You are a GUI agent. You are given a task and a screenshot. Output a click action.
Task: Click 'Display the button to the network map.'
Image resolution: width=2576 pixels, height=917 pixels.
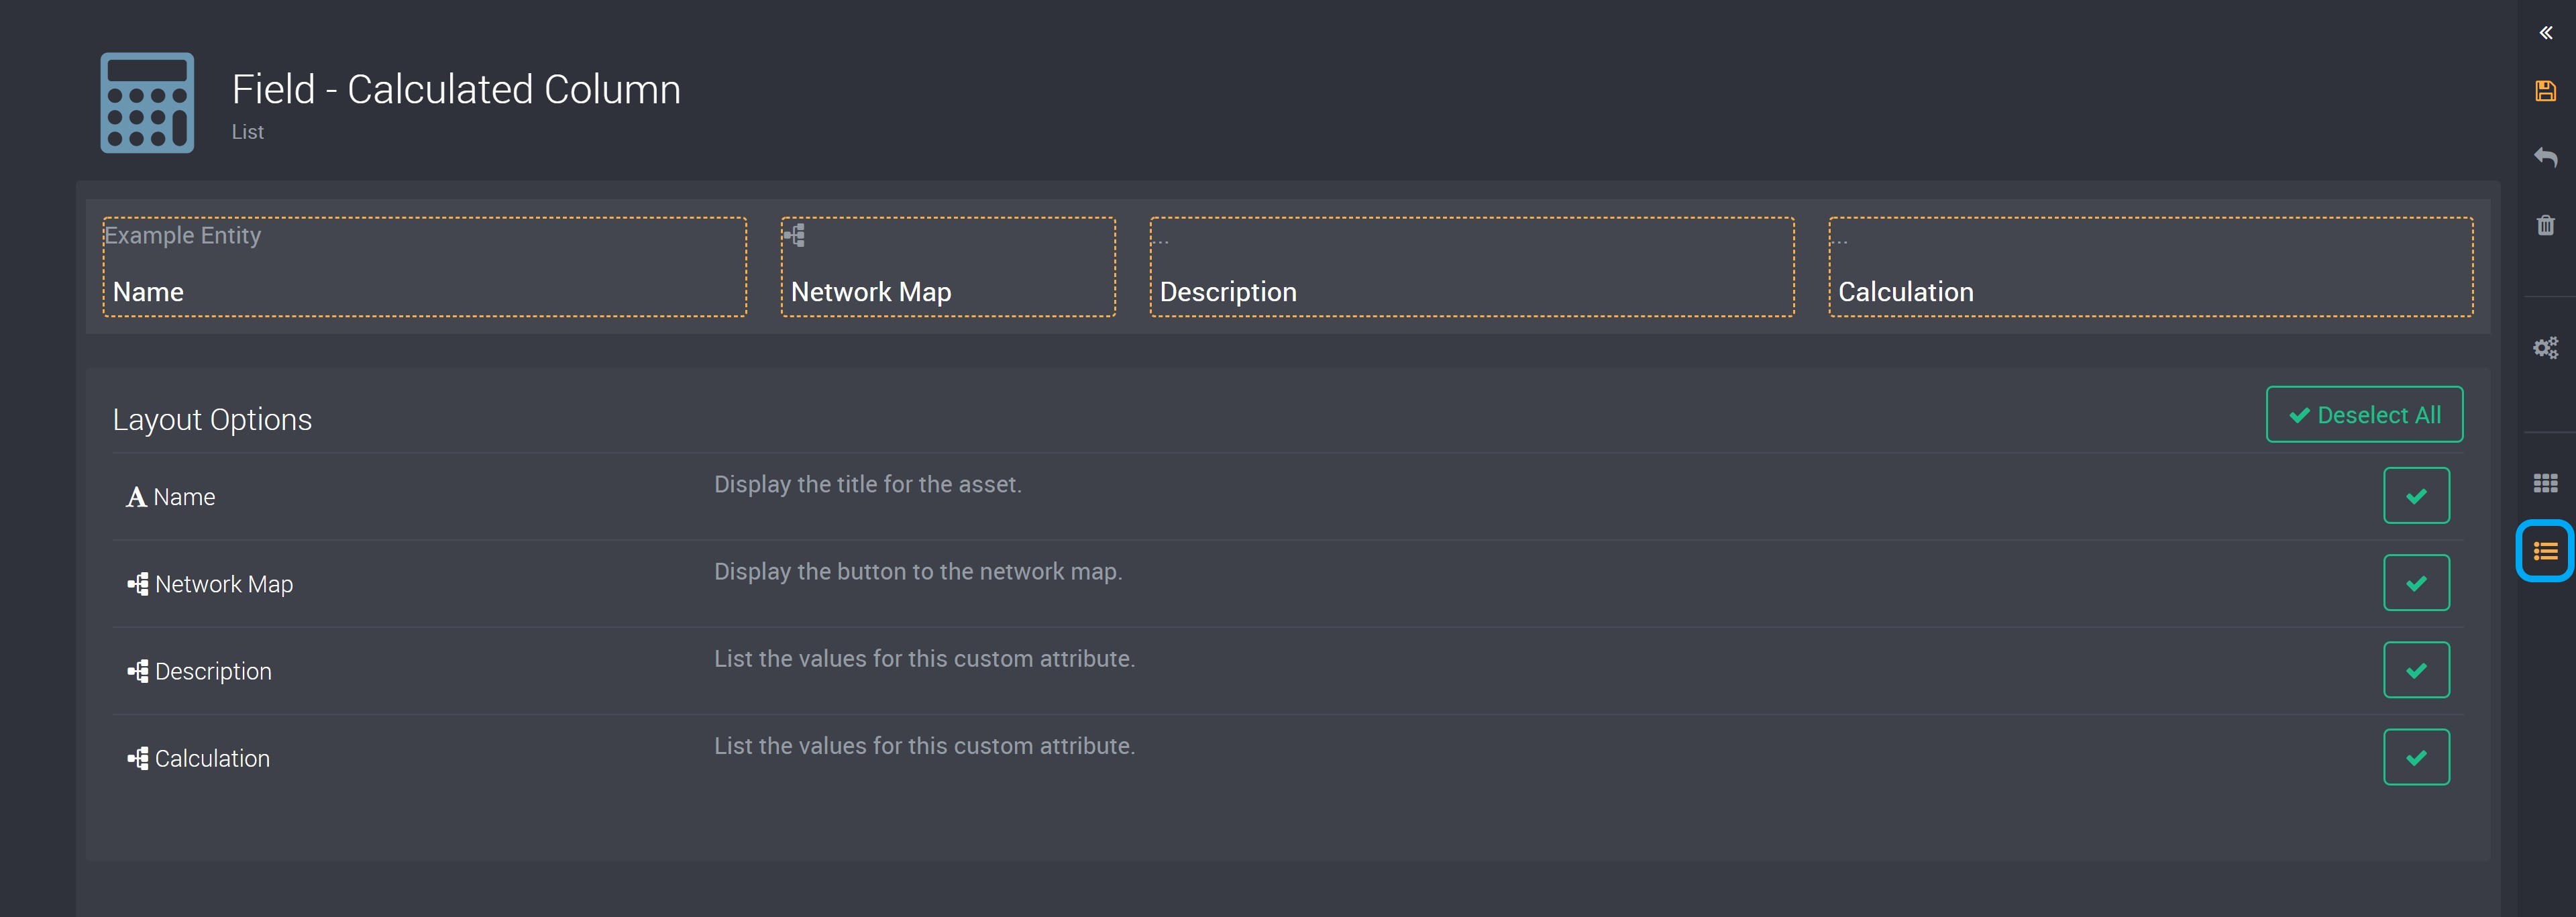pyautogui.click(x=918, y=571)
